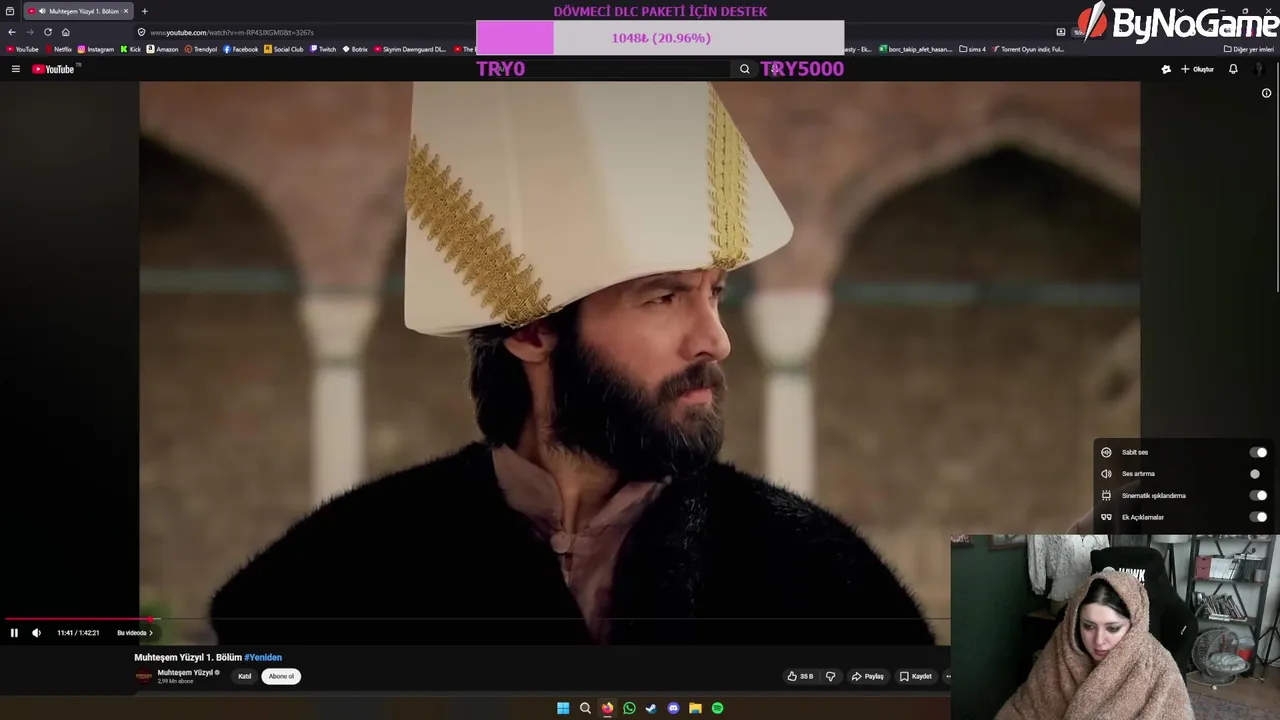
Task: Open the Amazon bookmark
Action: click(x=163, y=49)
